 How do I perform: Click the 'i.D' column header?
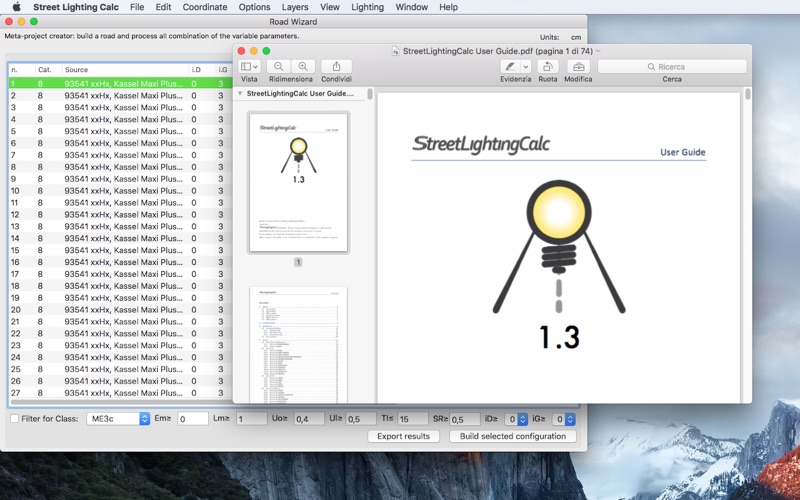click(202, 69)
